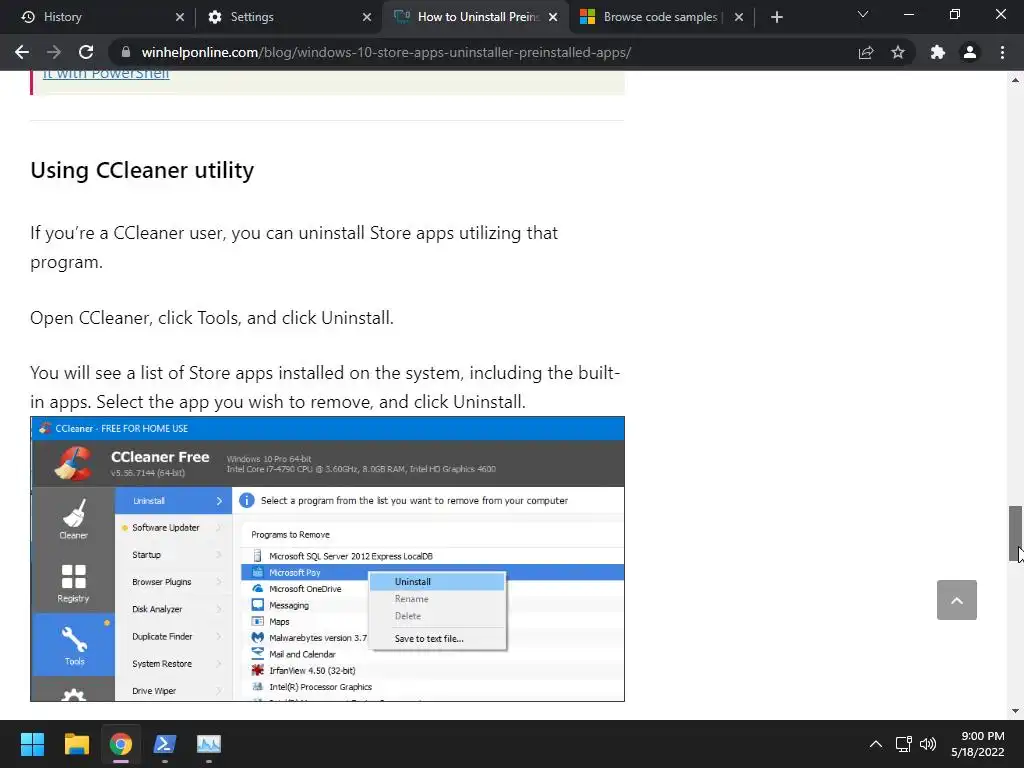Follow the 'it with PowerShell' link
Image resolution: width=1024 pixels, height=768 pixels.
coord(106,74)
